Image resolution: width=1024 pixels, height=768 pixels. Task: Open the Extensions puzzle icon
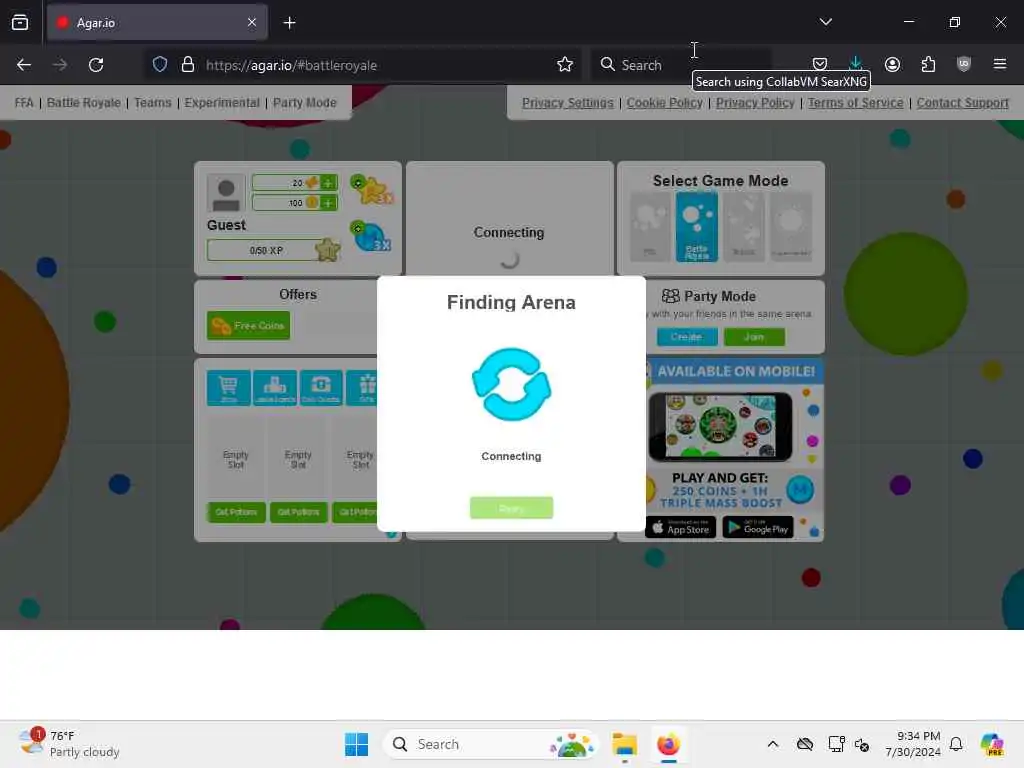click(928, 64)
